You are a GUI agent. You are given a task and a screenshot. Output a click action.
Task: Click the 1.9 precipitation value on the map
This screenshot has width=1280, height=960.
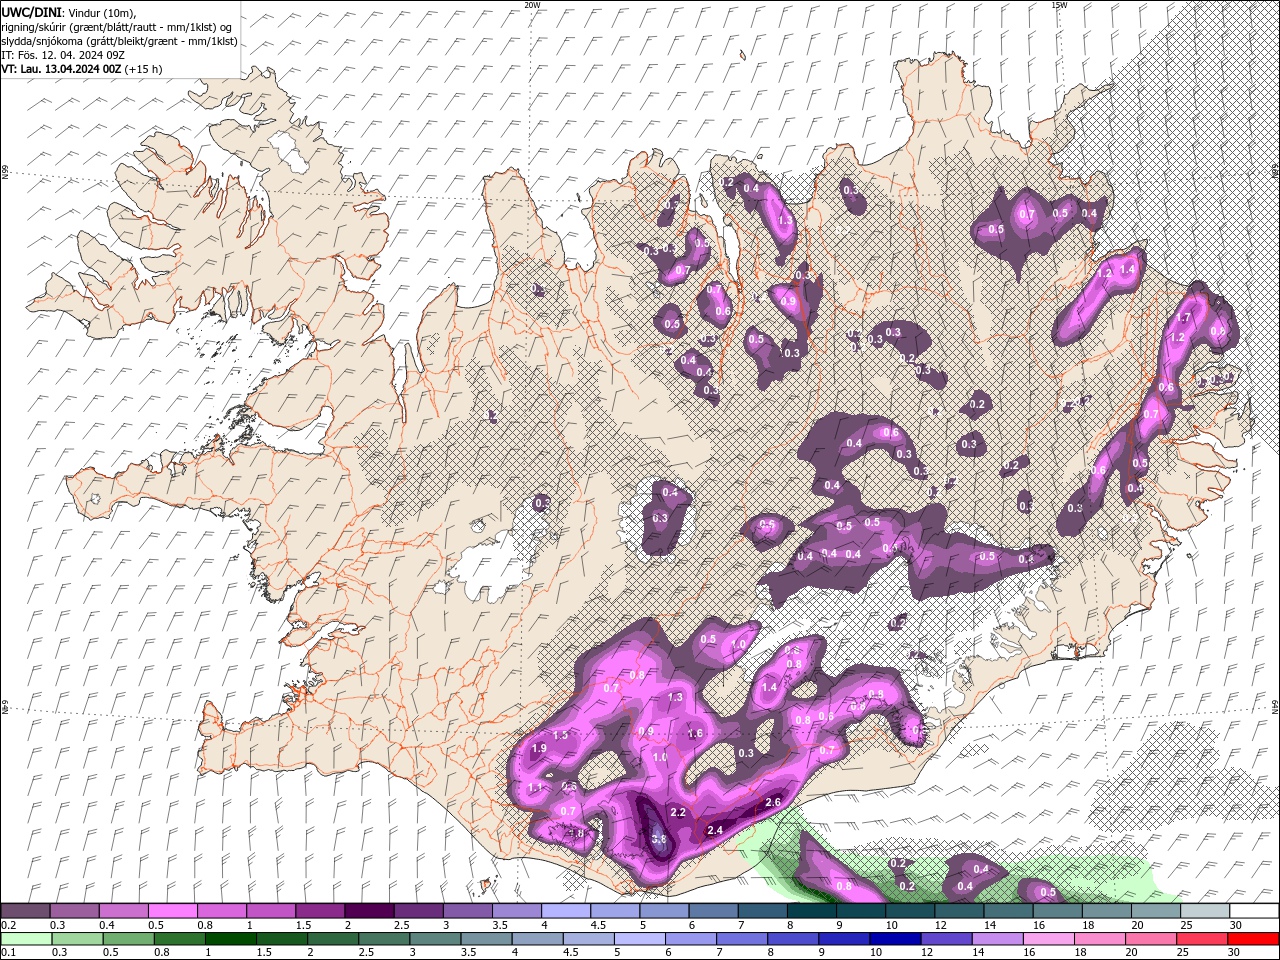tap(539, 749)
